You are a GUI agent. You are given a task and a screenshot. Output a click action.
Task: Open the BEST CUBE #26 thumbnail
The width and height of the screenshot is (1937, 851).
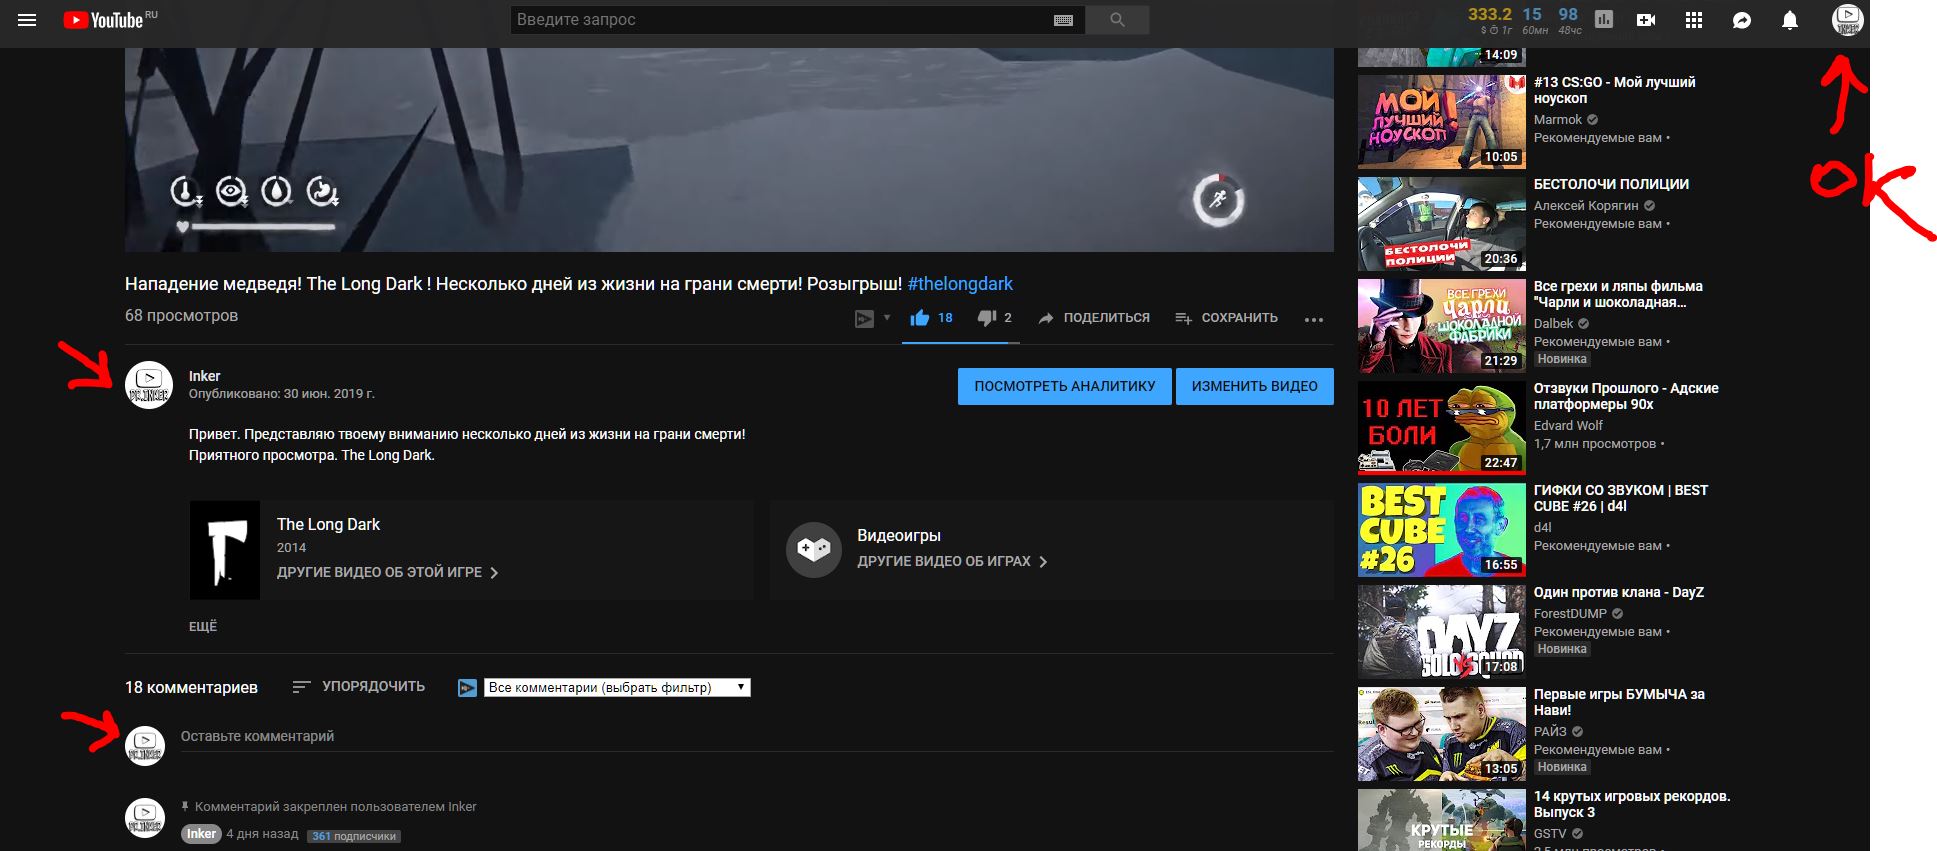coord(1442,529)
